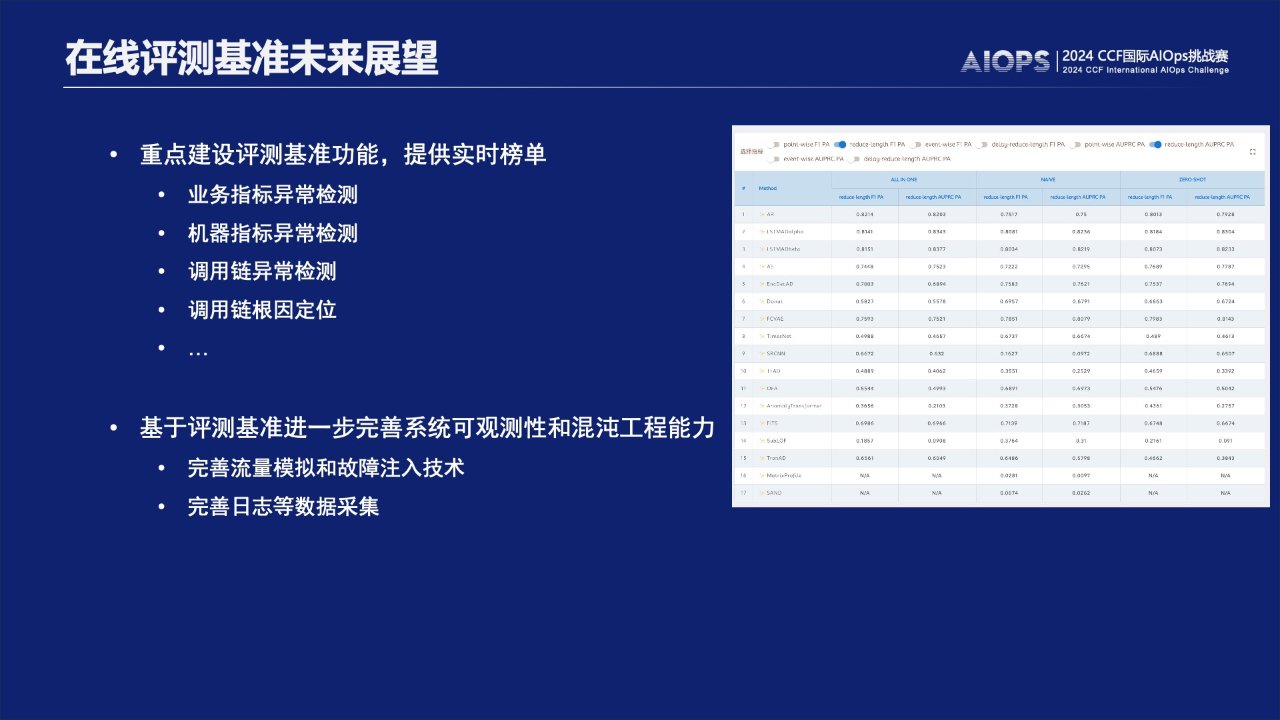Select the ZERO-SHOT column group header

point(1192,179)
